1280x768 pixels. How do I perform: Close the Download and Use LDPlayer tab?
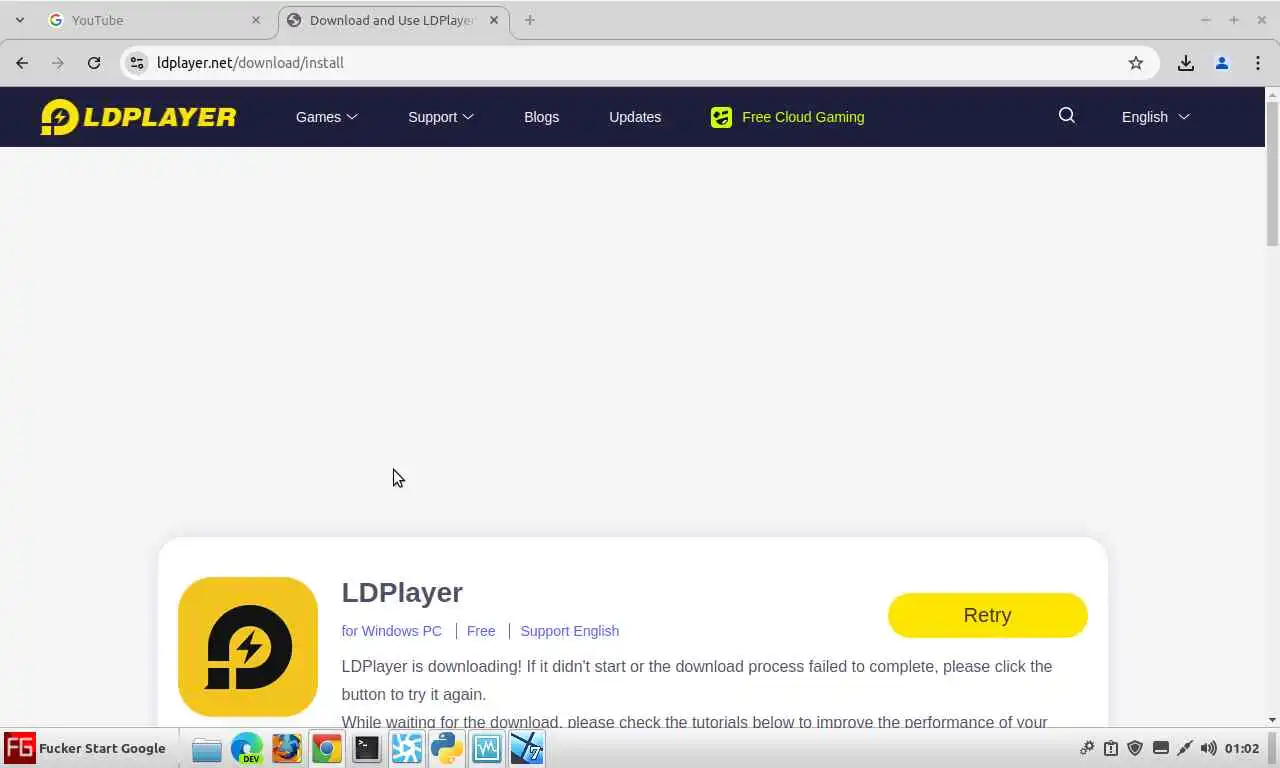(494, 20)
